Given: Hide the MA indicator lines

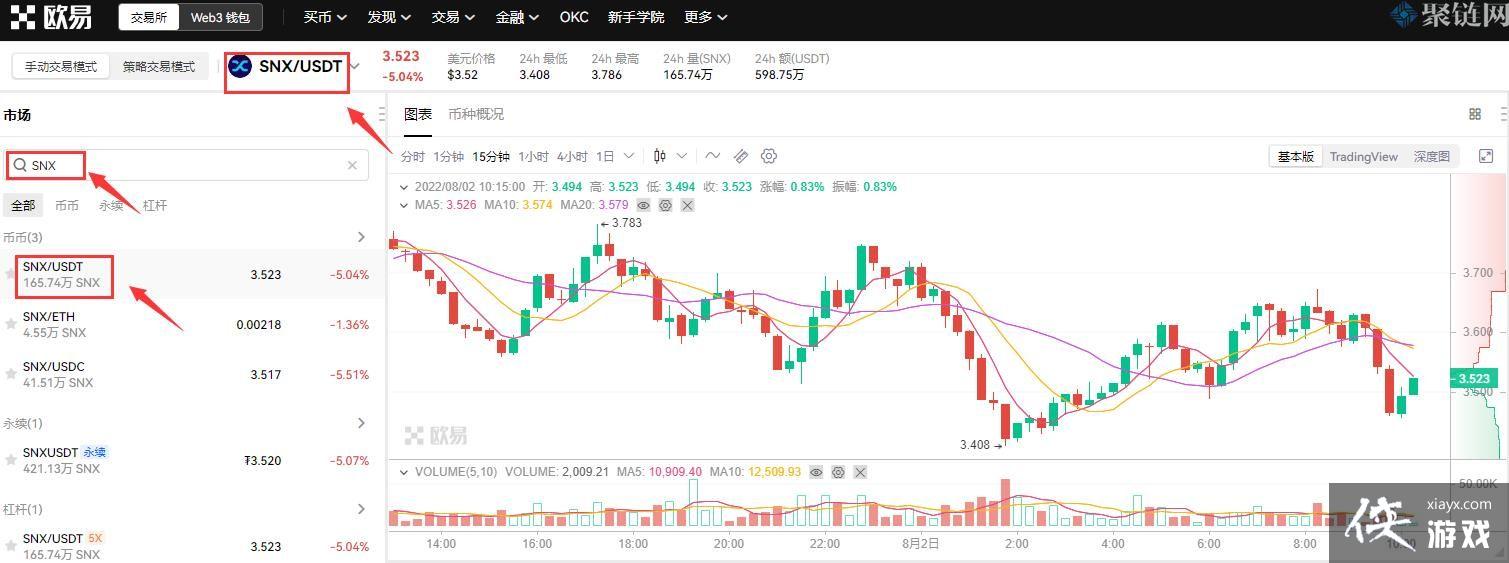Looking at the screenshot, I should [x=644, y=205].
